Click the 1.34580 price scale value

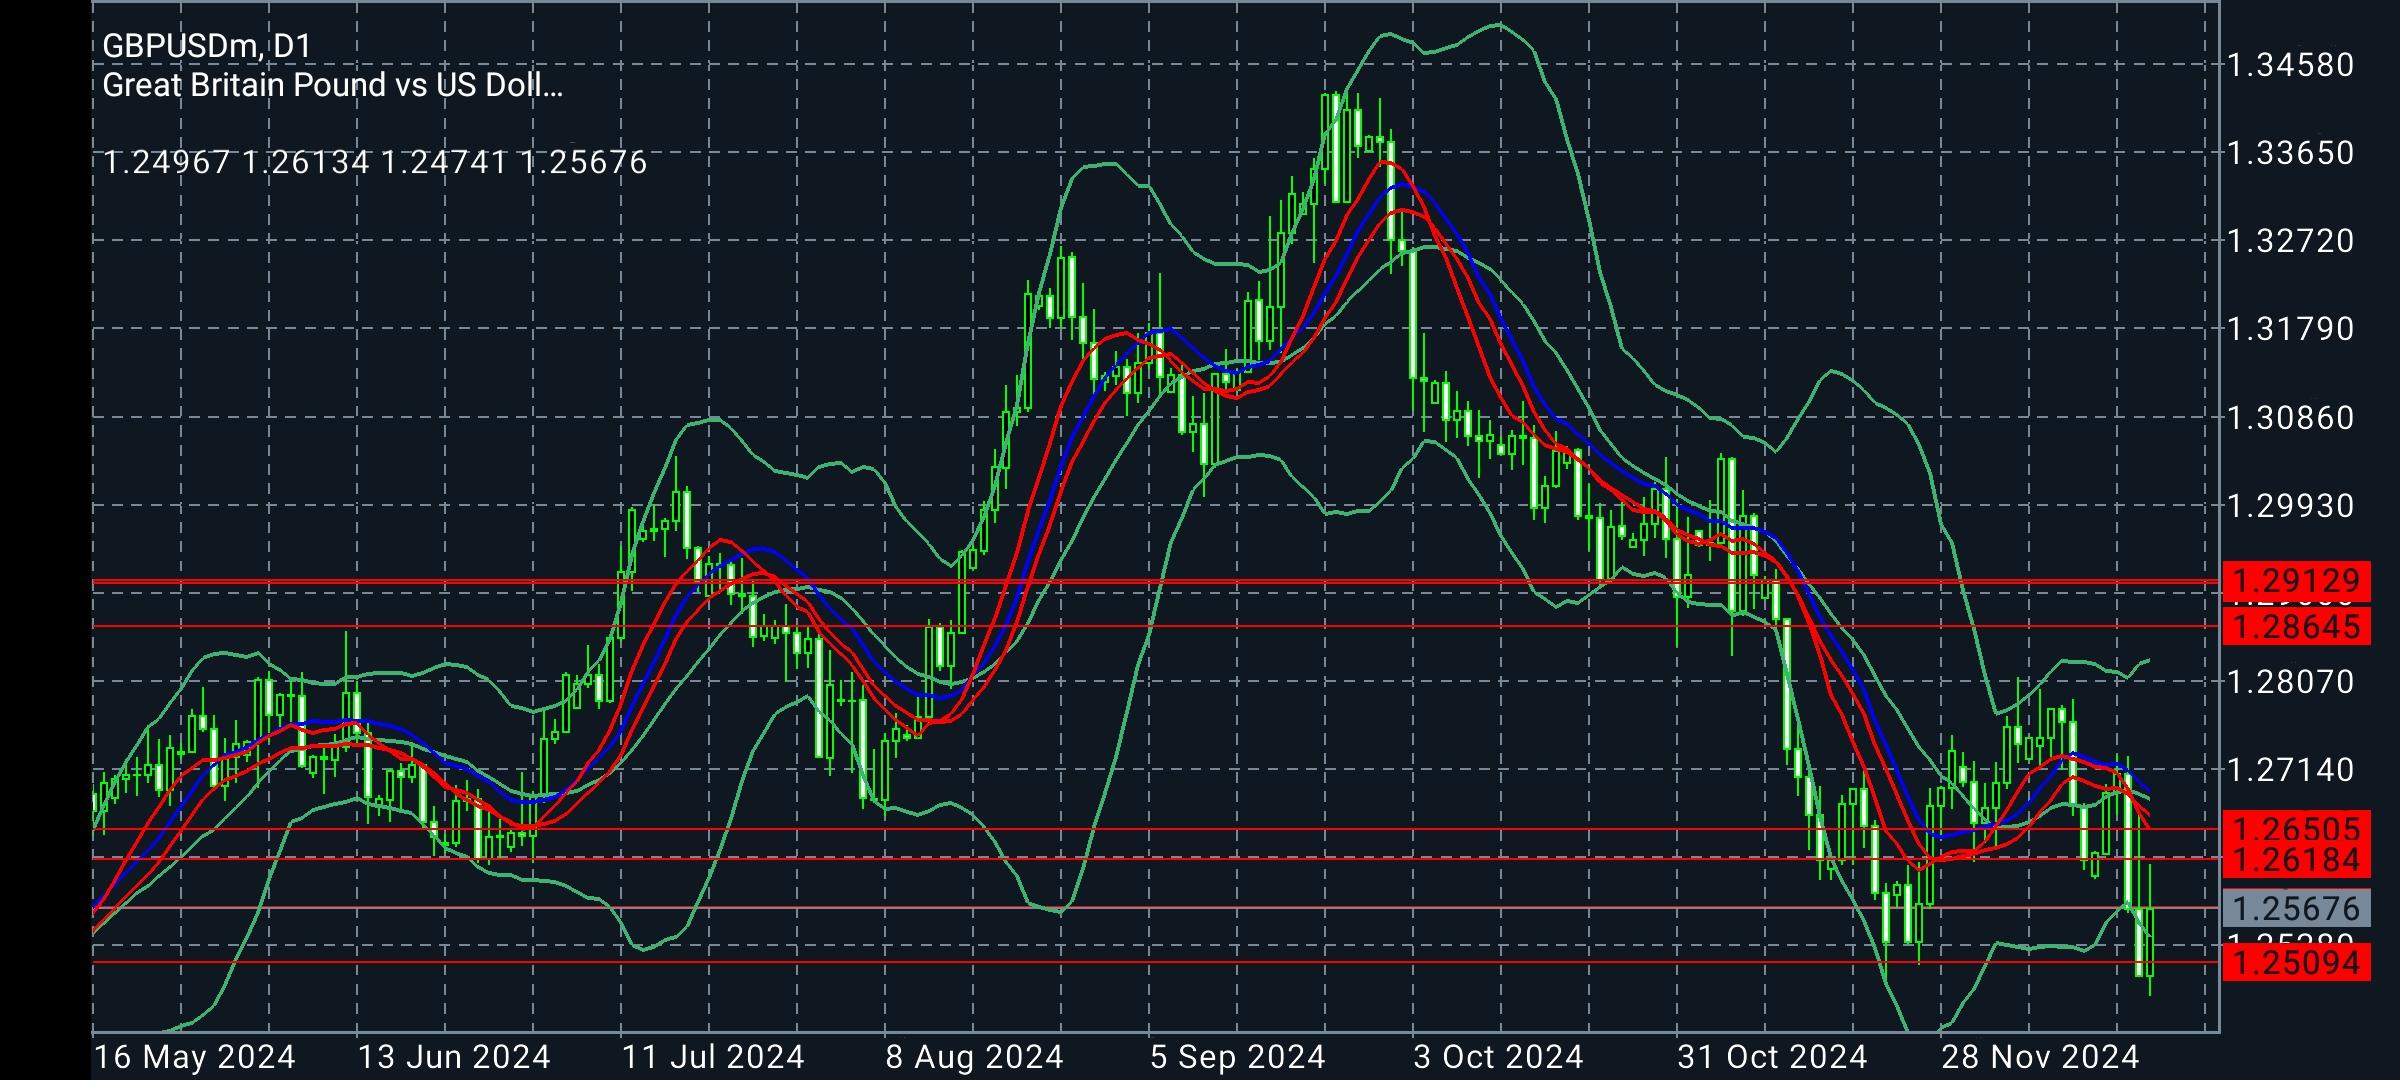2290,66
